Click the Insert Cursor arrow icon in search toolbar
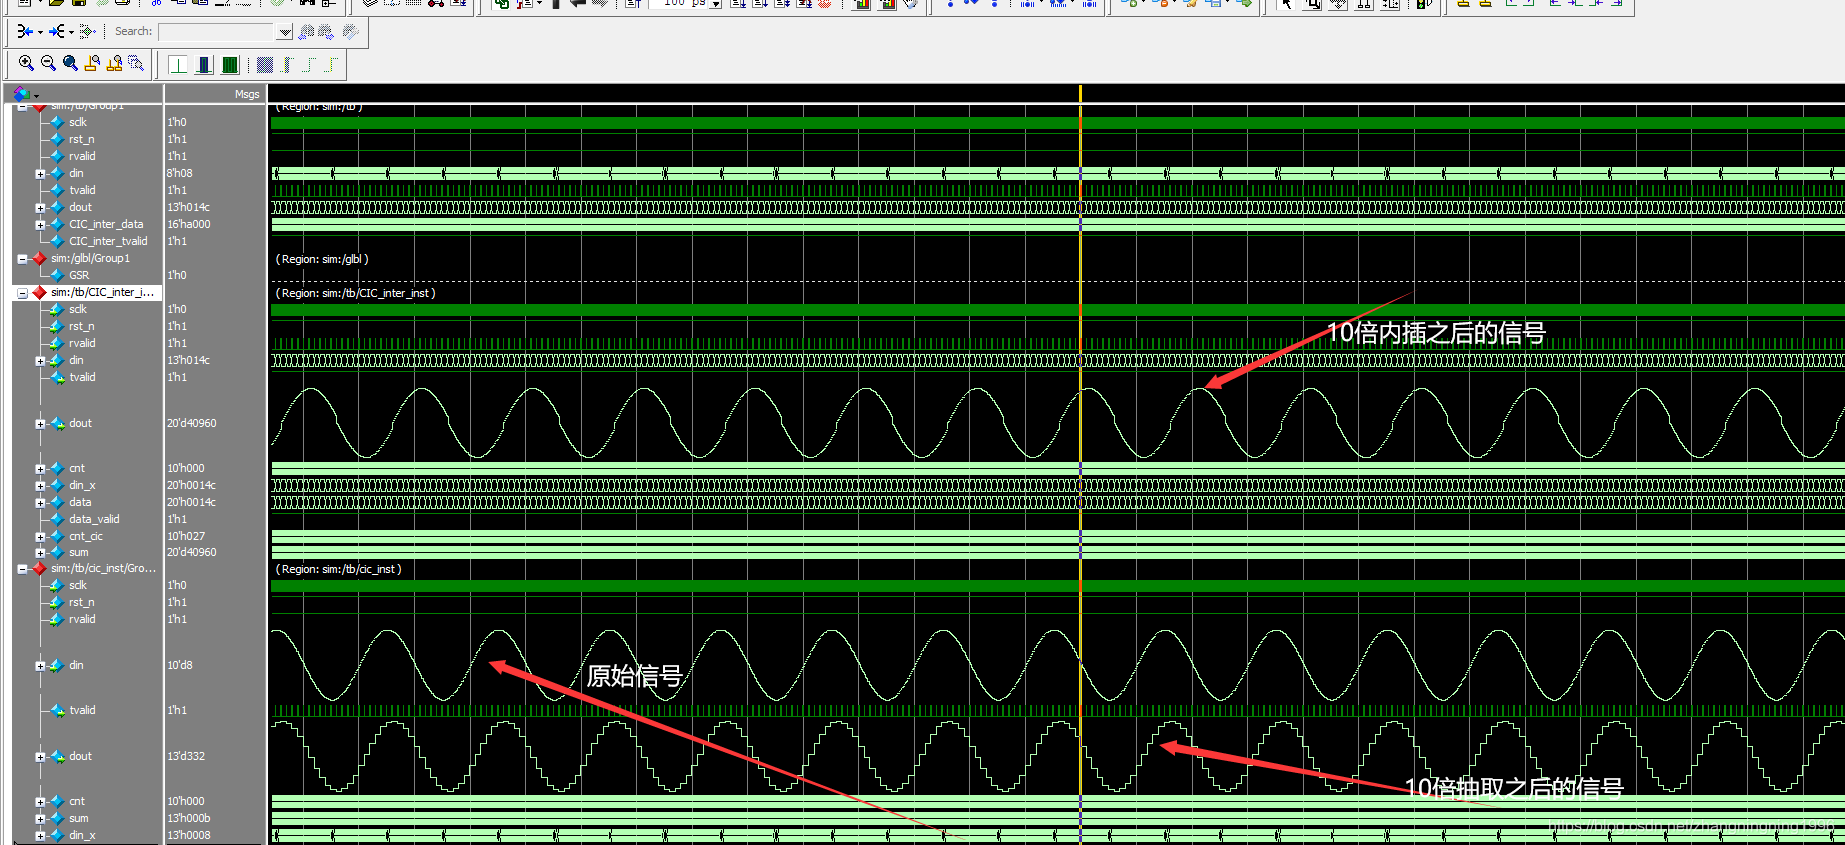Viewport: 1845px width, 845px height. (25, 32)
